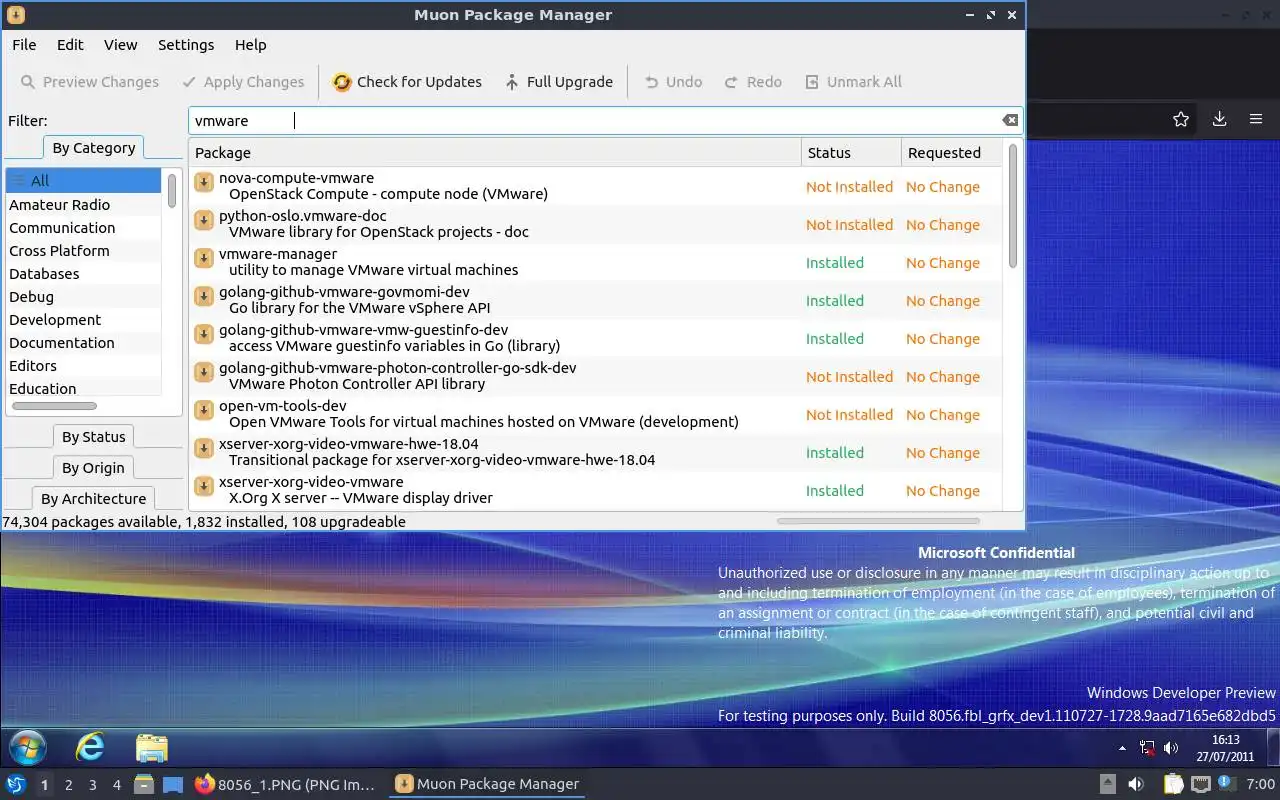This screenshot has width=1280, height=800.
Task: Clear the vmware filter text with the clear icon
Action: 1010,120
